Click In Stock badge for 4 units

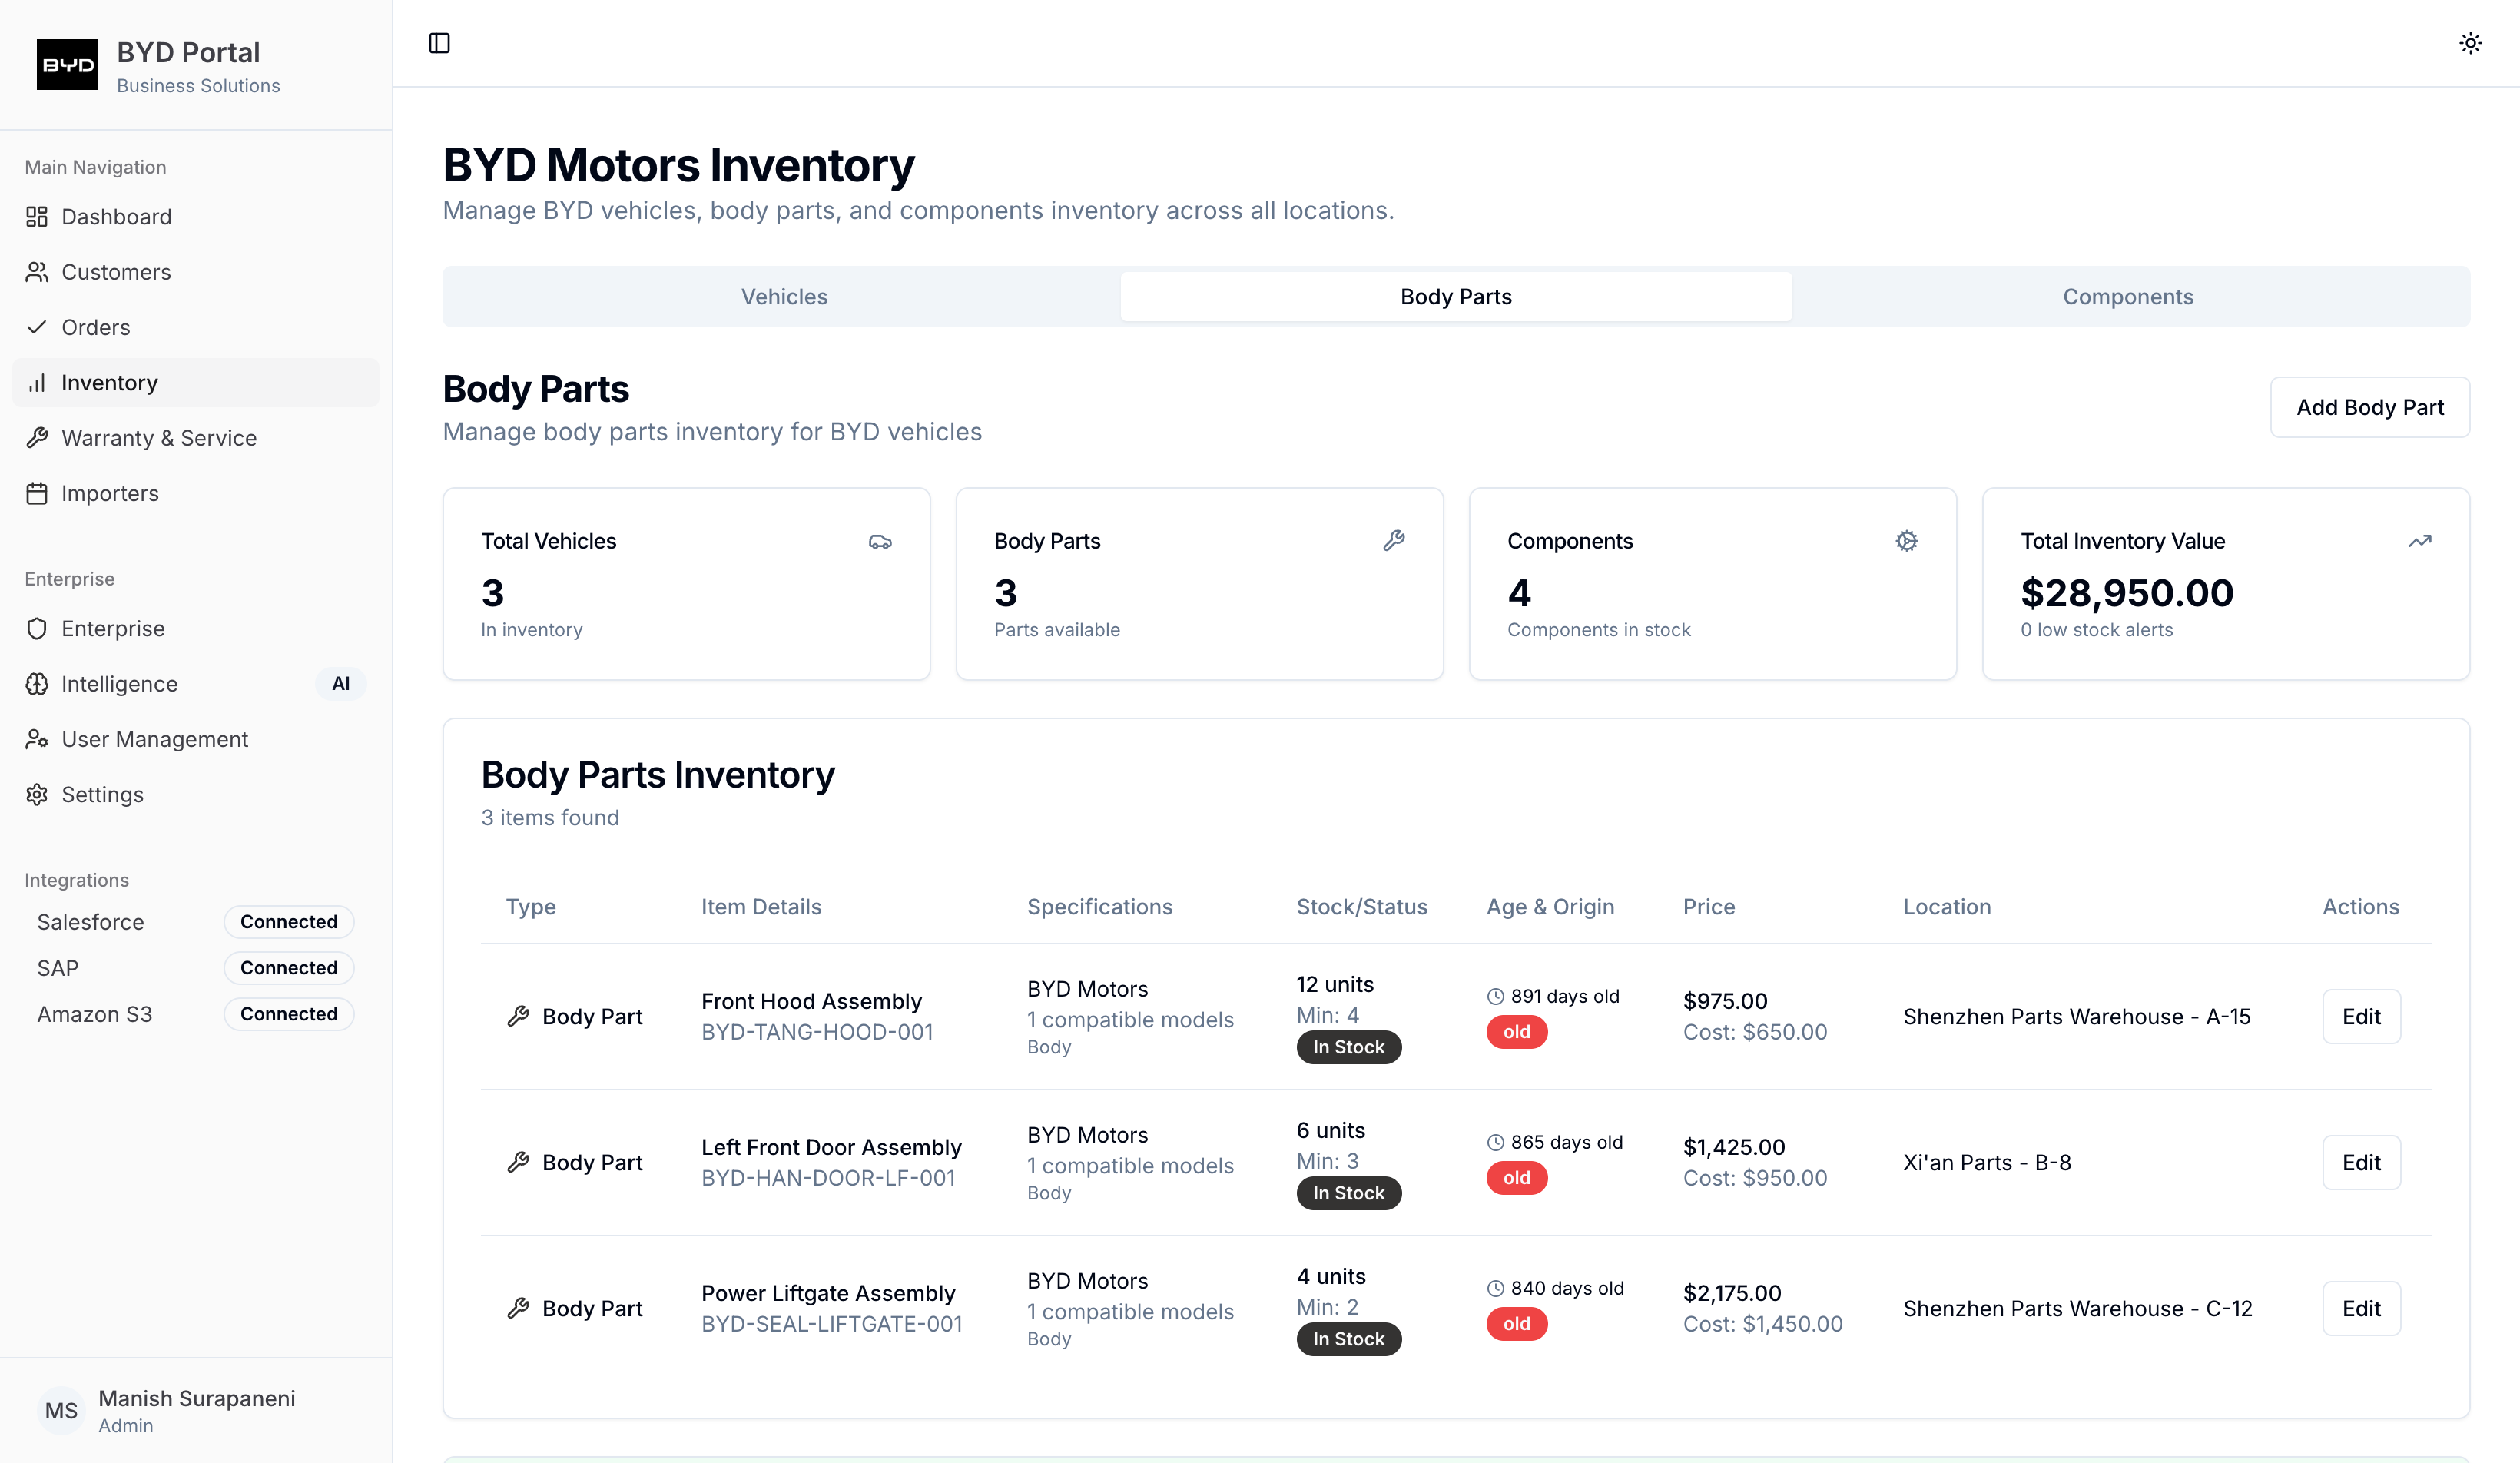point(1349,1339)
